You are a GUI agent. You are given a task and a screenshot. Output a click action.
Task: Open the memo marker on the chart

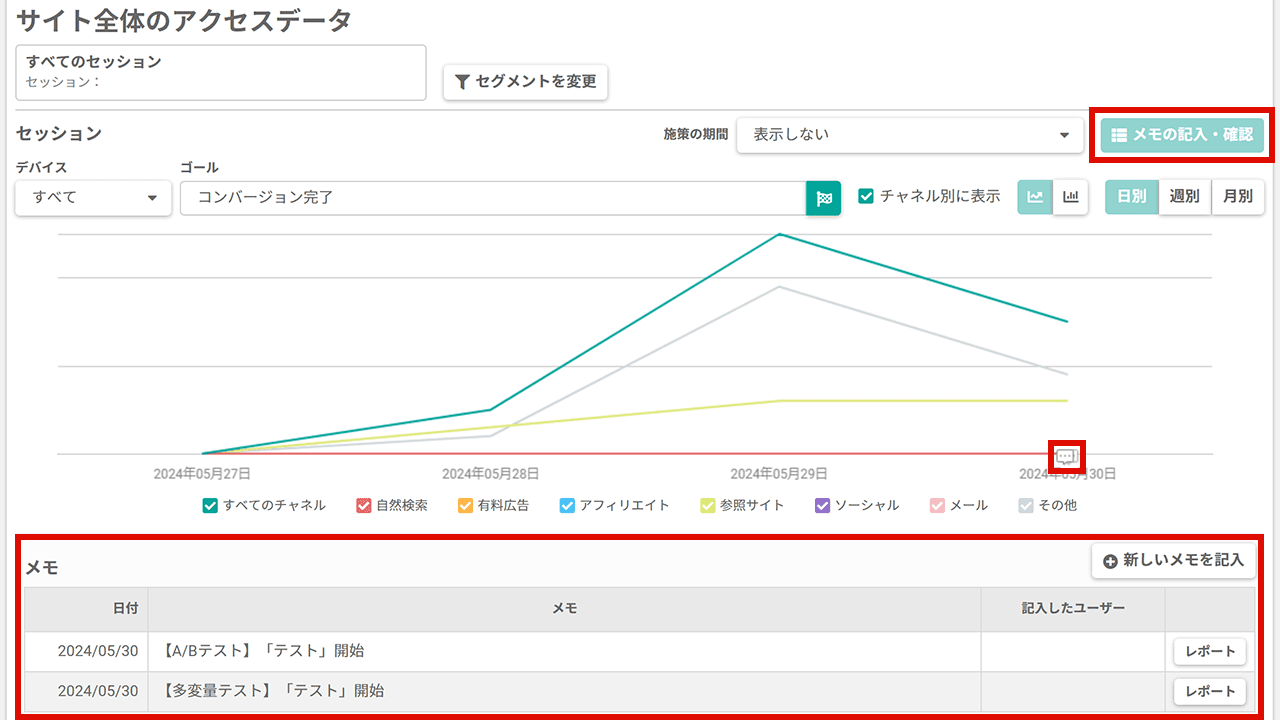pos(1066,457)
